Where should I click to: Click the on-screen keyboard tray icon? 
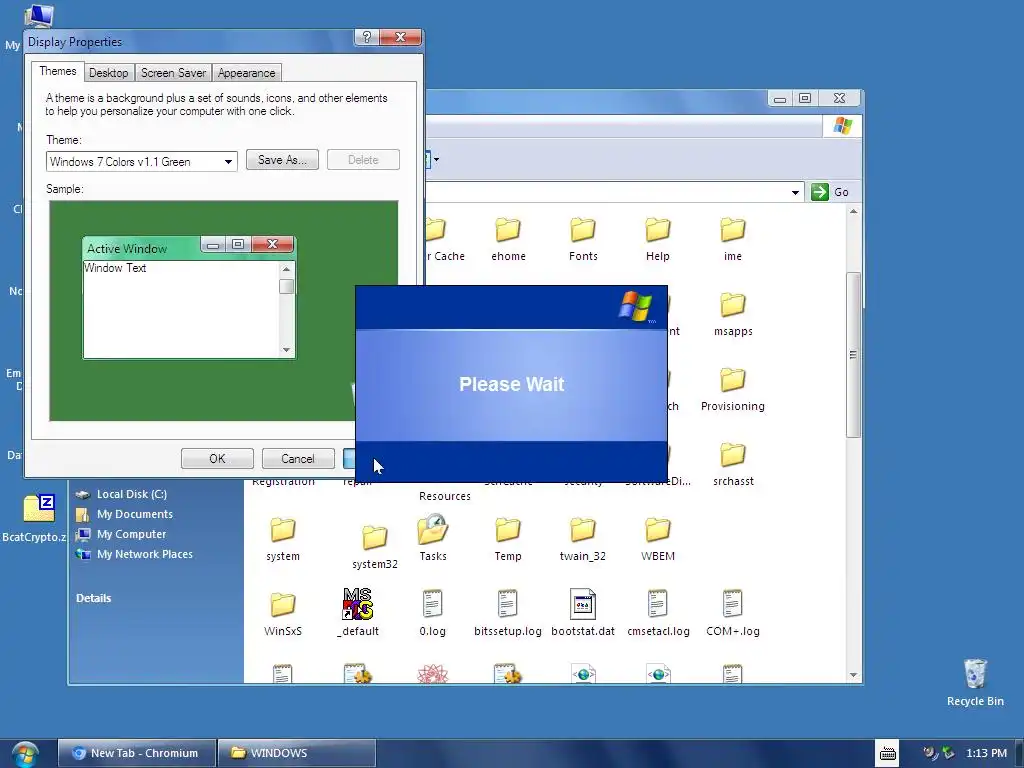888,753
